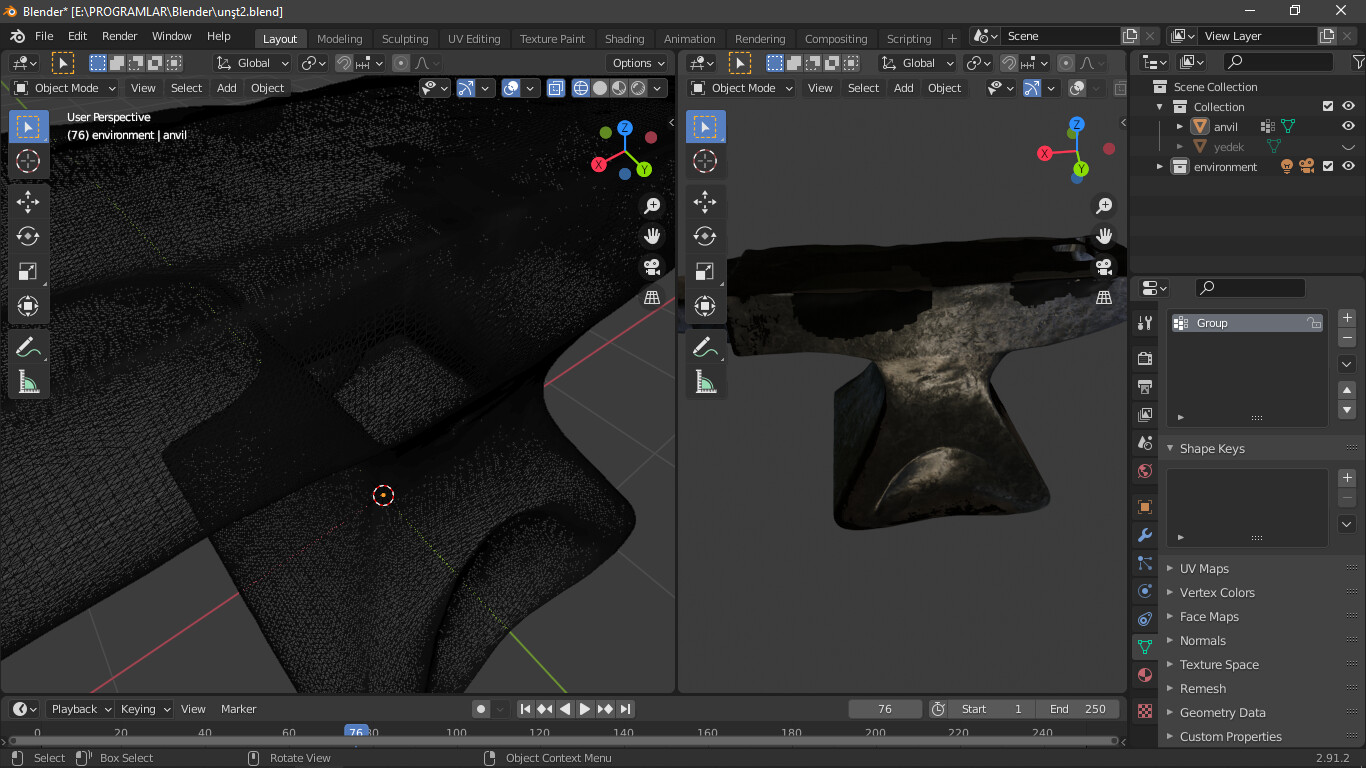Switch left viewport to wireframe shading
This screenshot has width=1366, height=768.
tap(581, 88)
